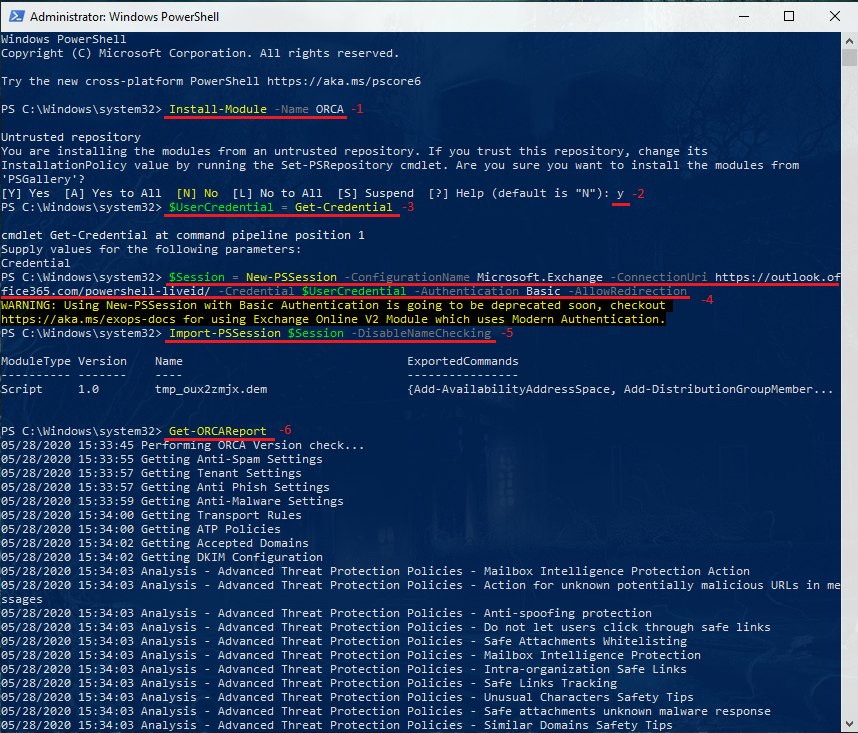858x733 pixels.
Task: Click 'Intra-organization Safe Links' analysis text
Action: coord(585,669)
